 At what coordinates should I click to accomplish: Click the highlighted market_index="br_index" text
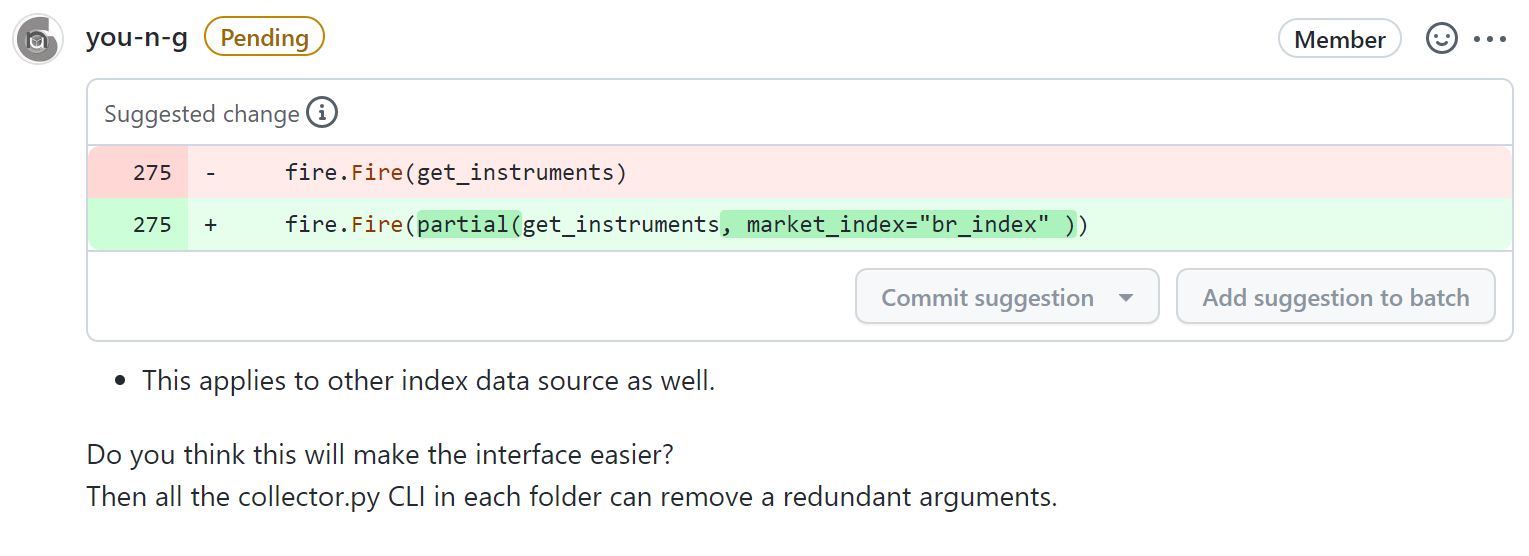click(x=893, y=224)
